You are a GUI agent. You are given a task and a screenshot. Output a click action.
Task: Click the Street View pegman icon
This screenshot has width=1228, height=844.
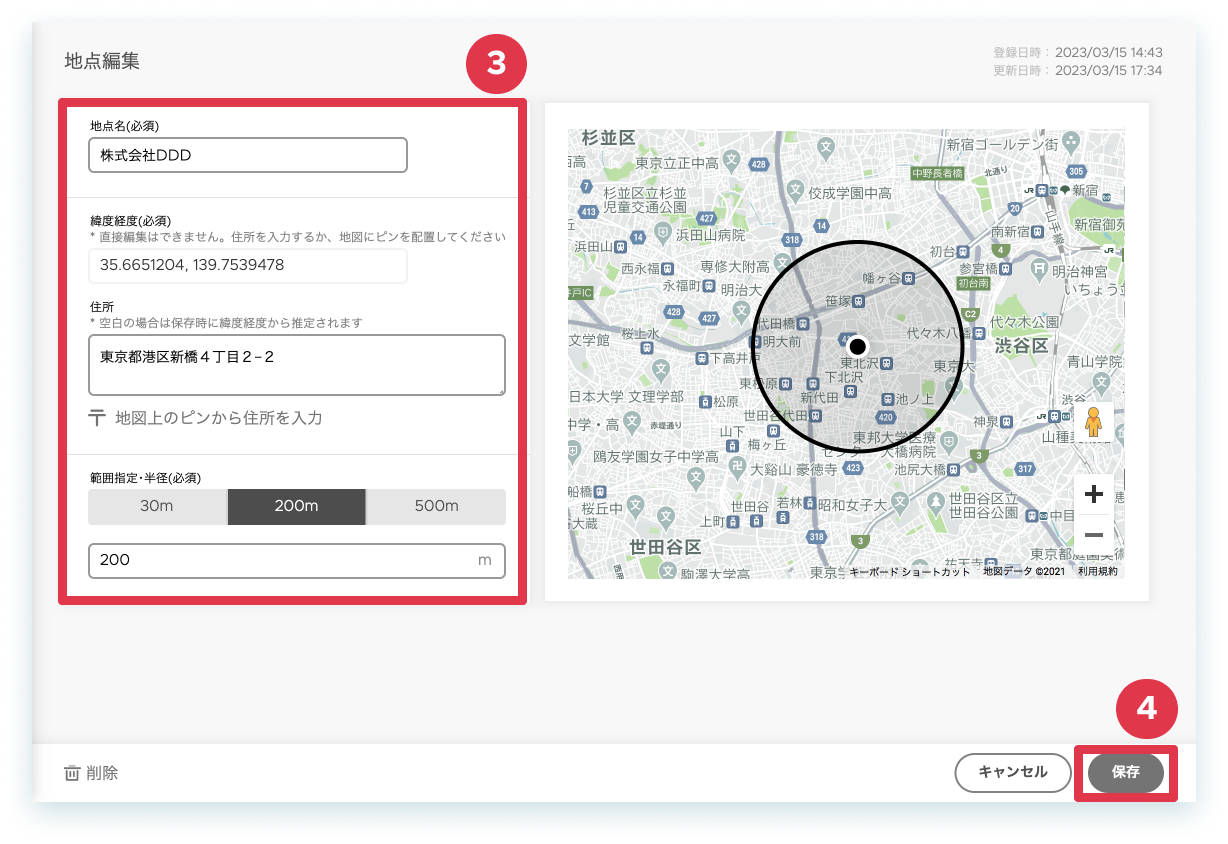click(1094, 422)
